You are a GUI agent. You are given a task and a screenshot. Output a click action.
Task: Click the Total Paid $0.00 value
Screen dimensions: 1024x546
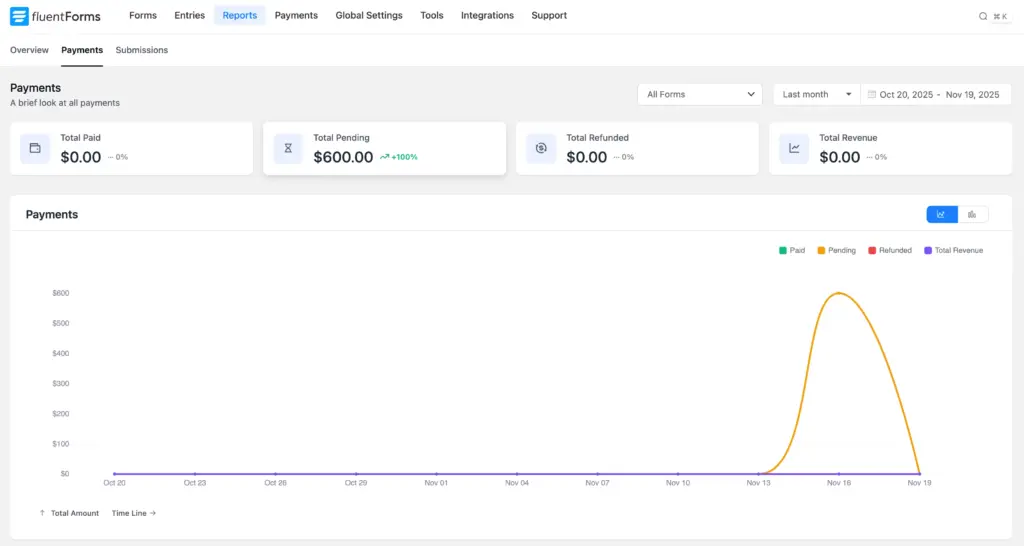point(81,157)
